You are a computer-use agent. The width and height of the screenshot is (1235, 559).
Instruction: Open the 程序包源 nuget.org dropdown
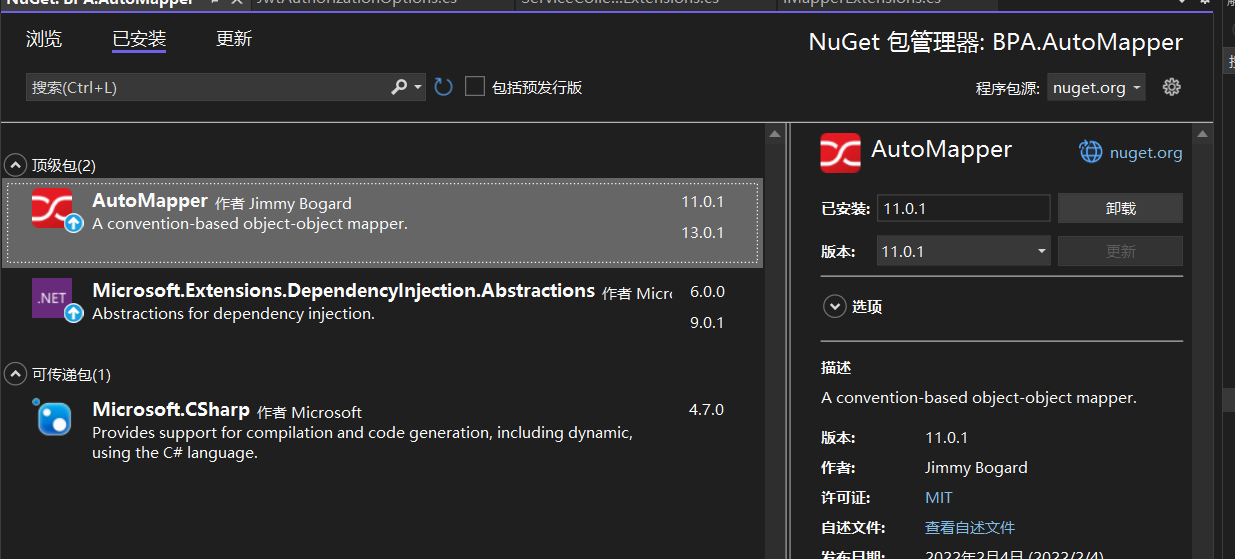point(1096,87)
